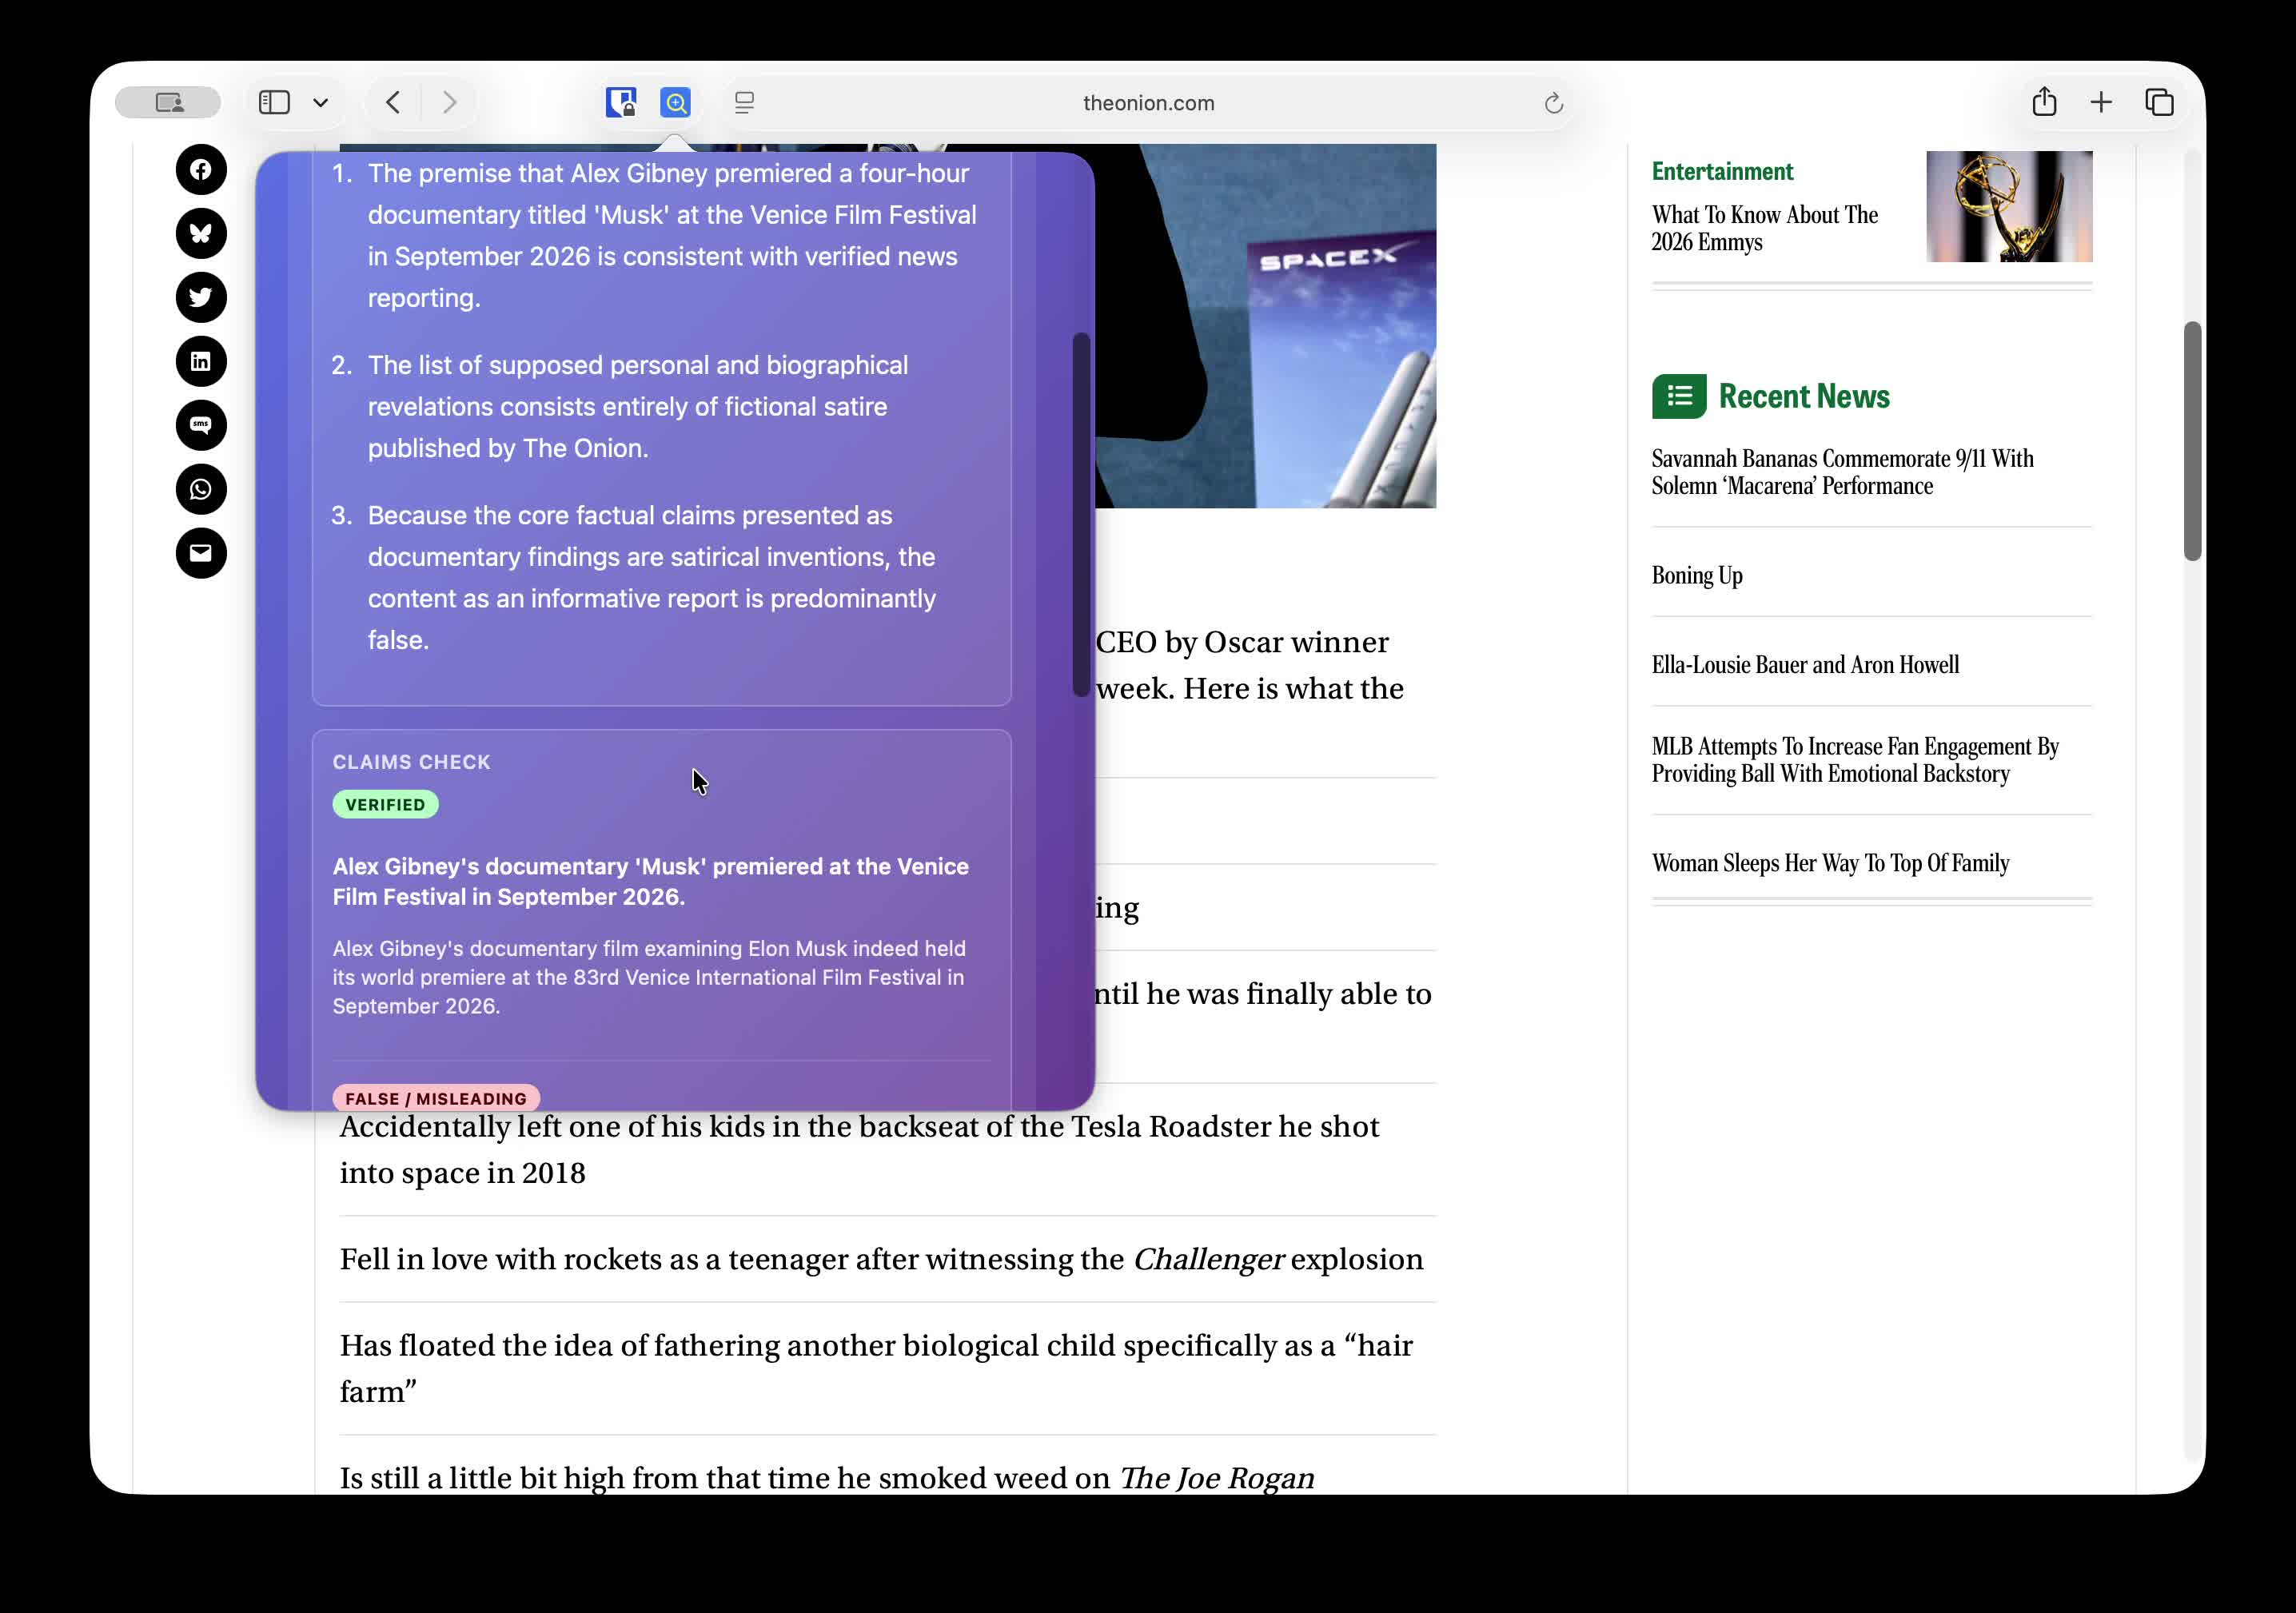Click the 83rd Venice Film Festival explanation text
The image size is (2296, 1613).
coord(649,977)
